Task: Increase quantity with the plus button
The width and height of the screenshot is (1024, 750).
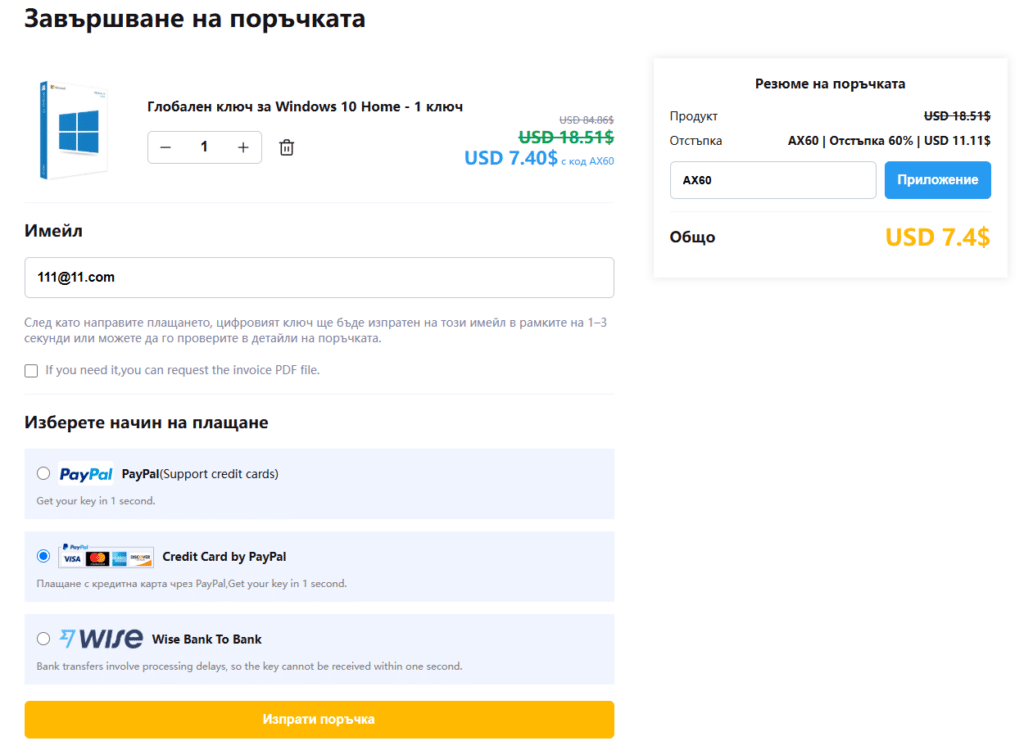Action: [243, 148]
